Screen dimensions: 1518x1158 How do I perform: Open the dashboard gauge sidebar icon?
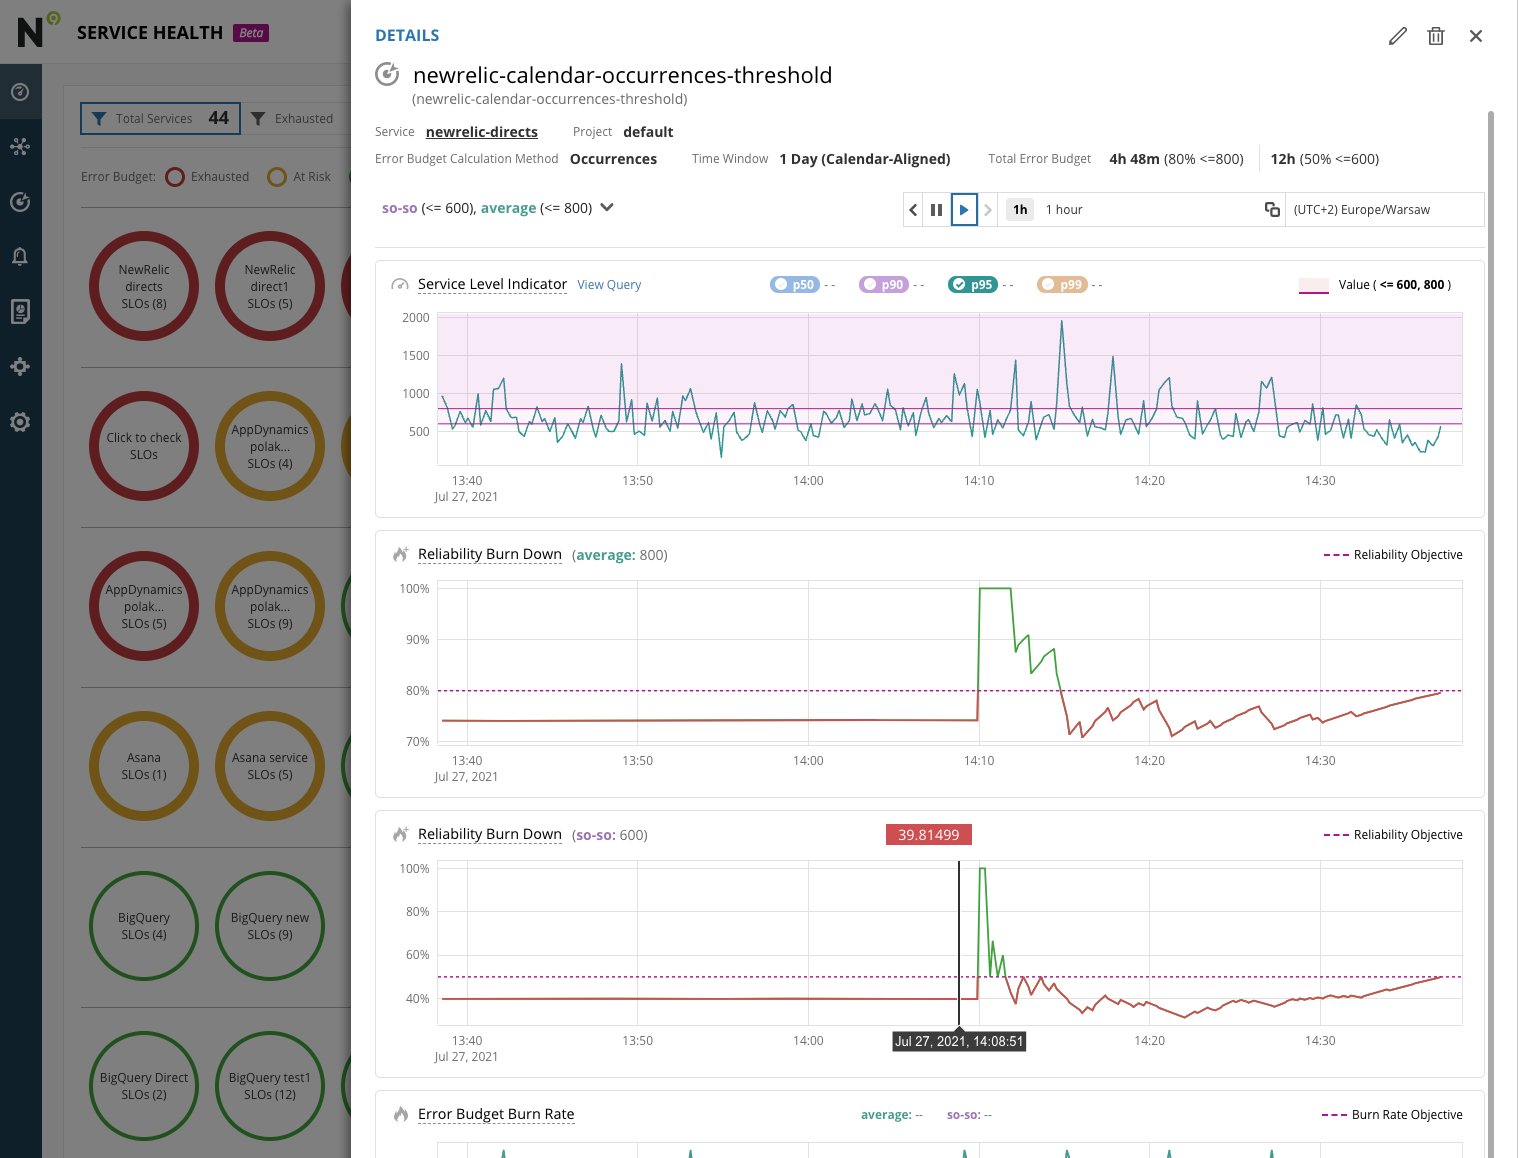20,92
